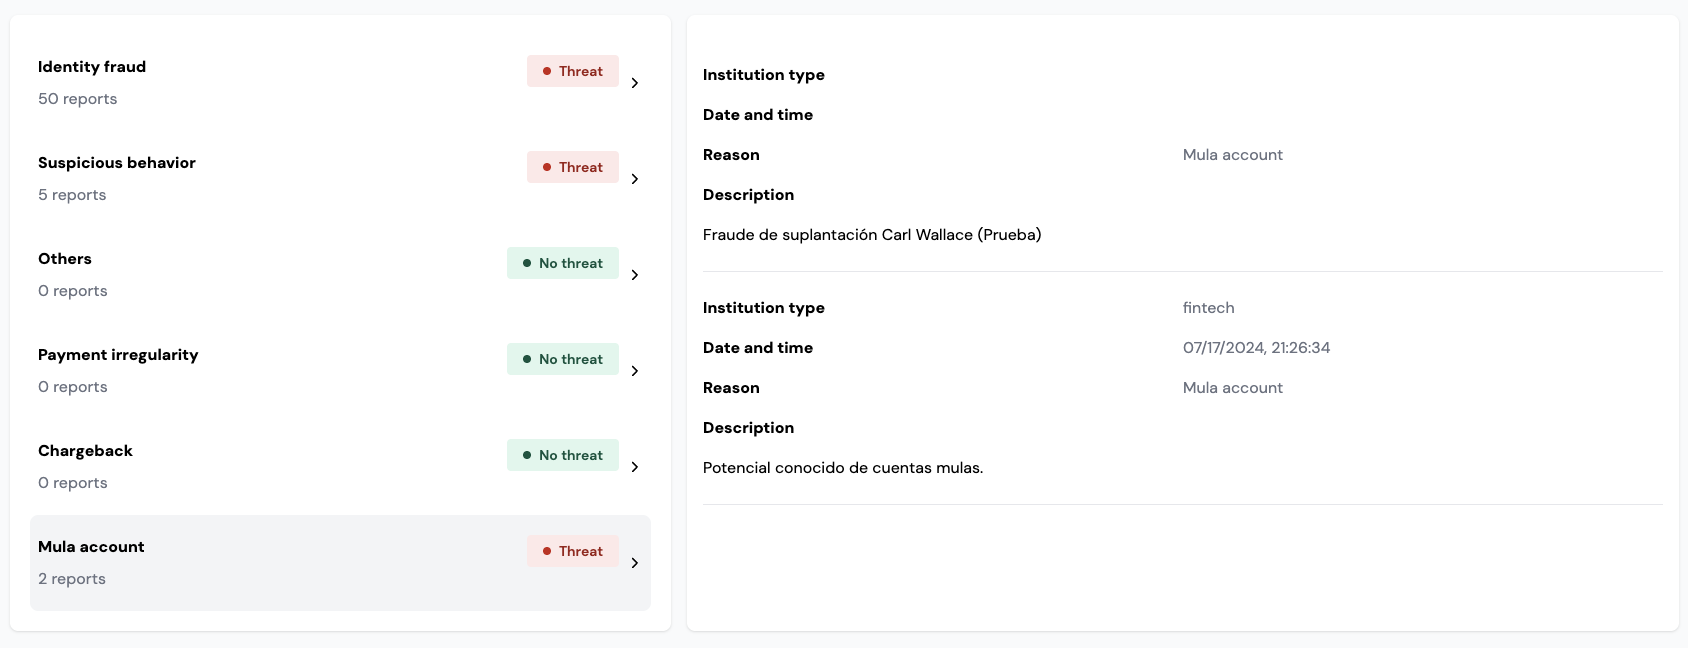1688x648 pixels.
Task: Click the "Potencial conocido de cuentas mulas" description
Action: point(843,468)
